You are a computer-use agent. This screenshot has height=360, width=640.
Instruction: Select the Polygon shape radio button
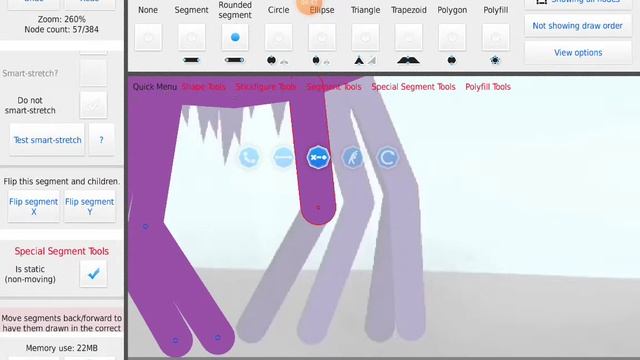click(452, 37)
